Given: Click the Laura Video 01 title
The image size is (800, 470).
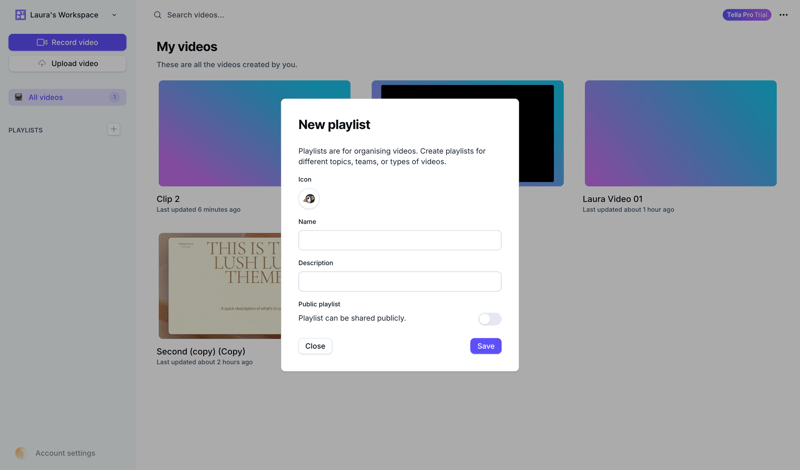Looking at the screenshot, I should [x=612, y=199].
